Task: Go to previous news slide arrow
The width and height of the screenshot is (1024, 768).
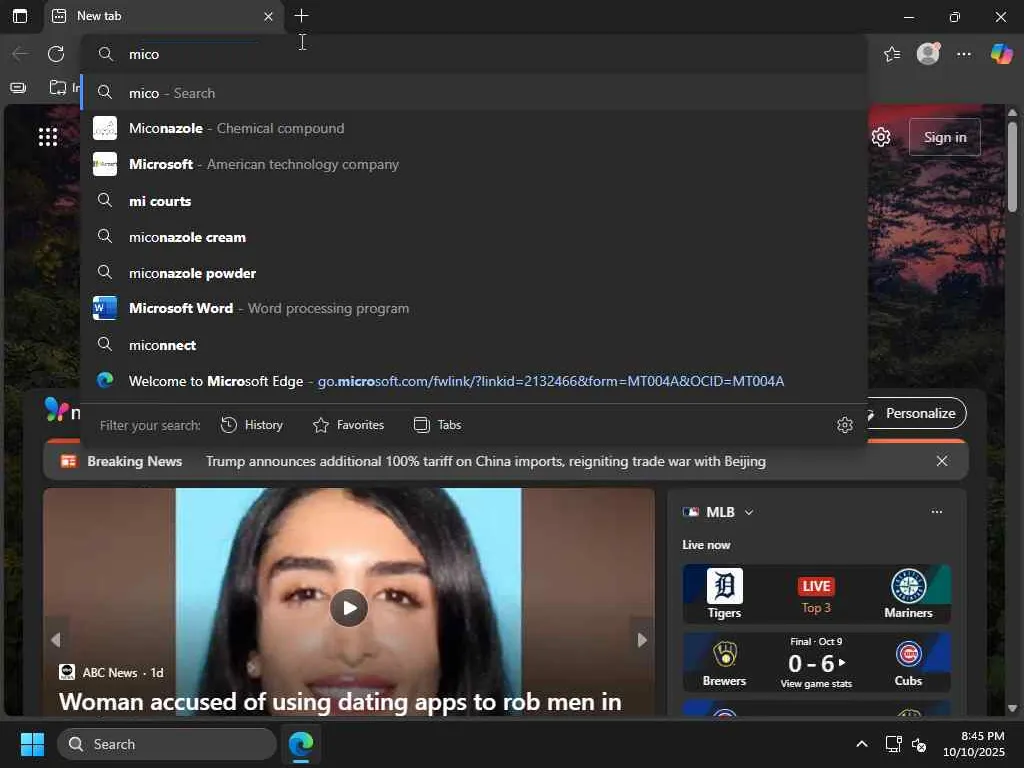Action: (56, 640)
